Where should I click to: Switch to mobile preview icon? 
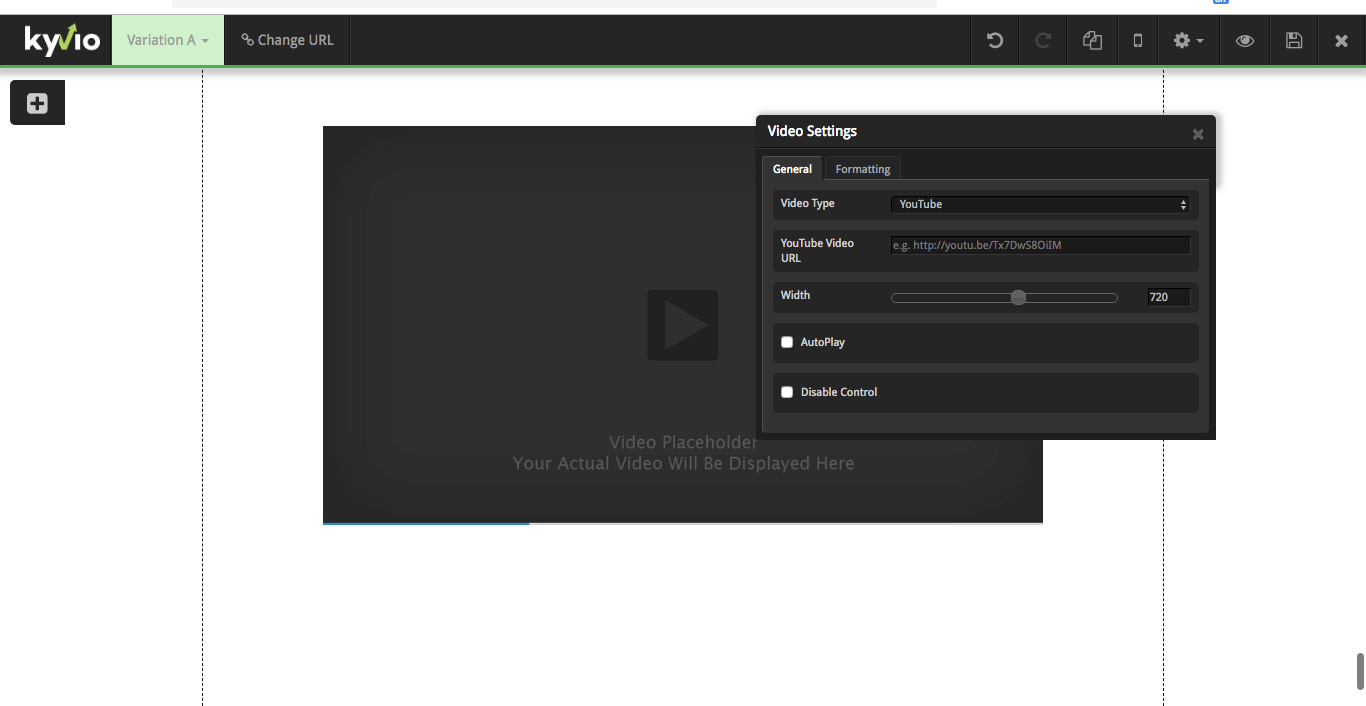(x=1137, y=40)
